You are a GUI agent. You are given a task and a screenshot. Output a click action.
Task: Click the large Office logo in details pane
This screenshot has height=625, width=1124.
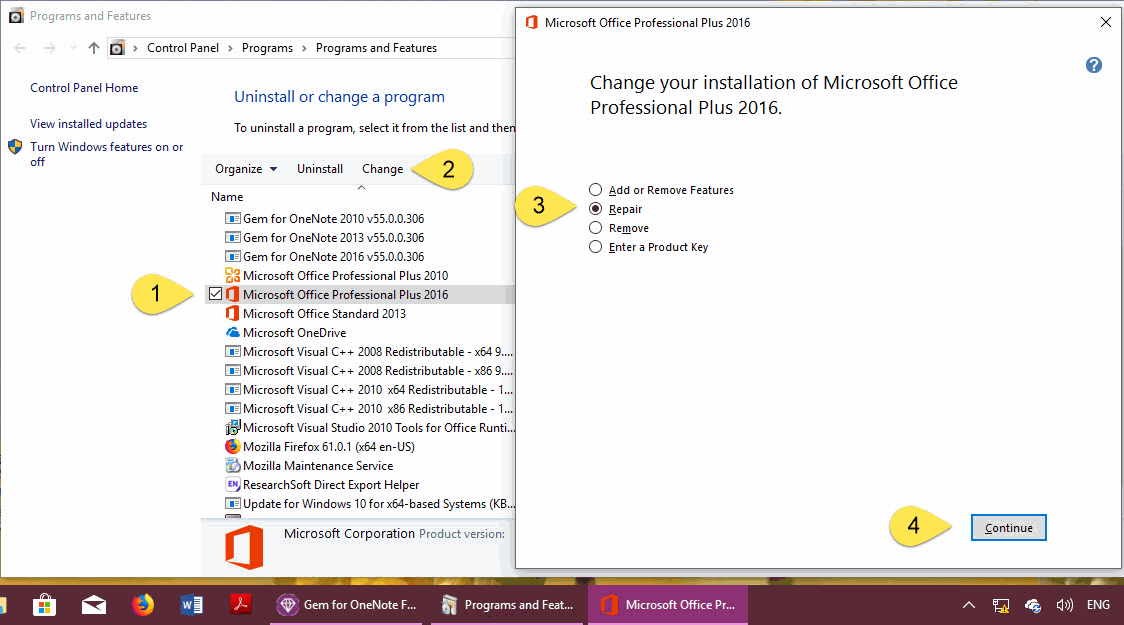coord(244,547)
